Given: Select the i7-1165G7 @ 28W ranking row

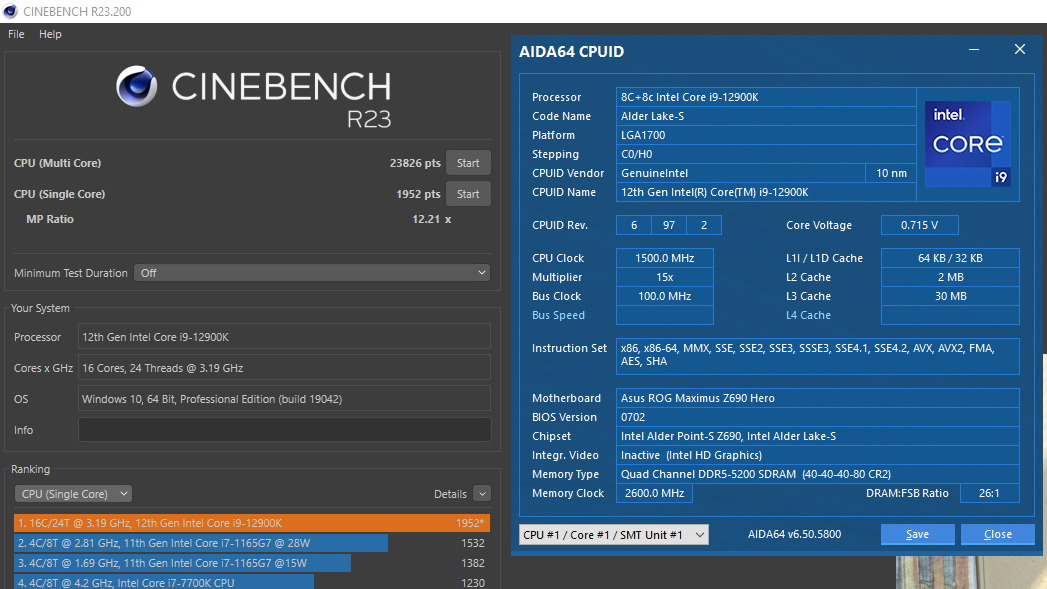Looking at the screenshot, I should click(x=252, y=543).
